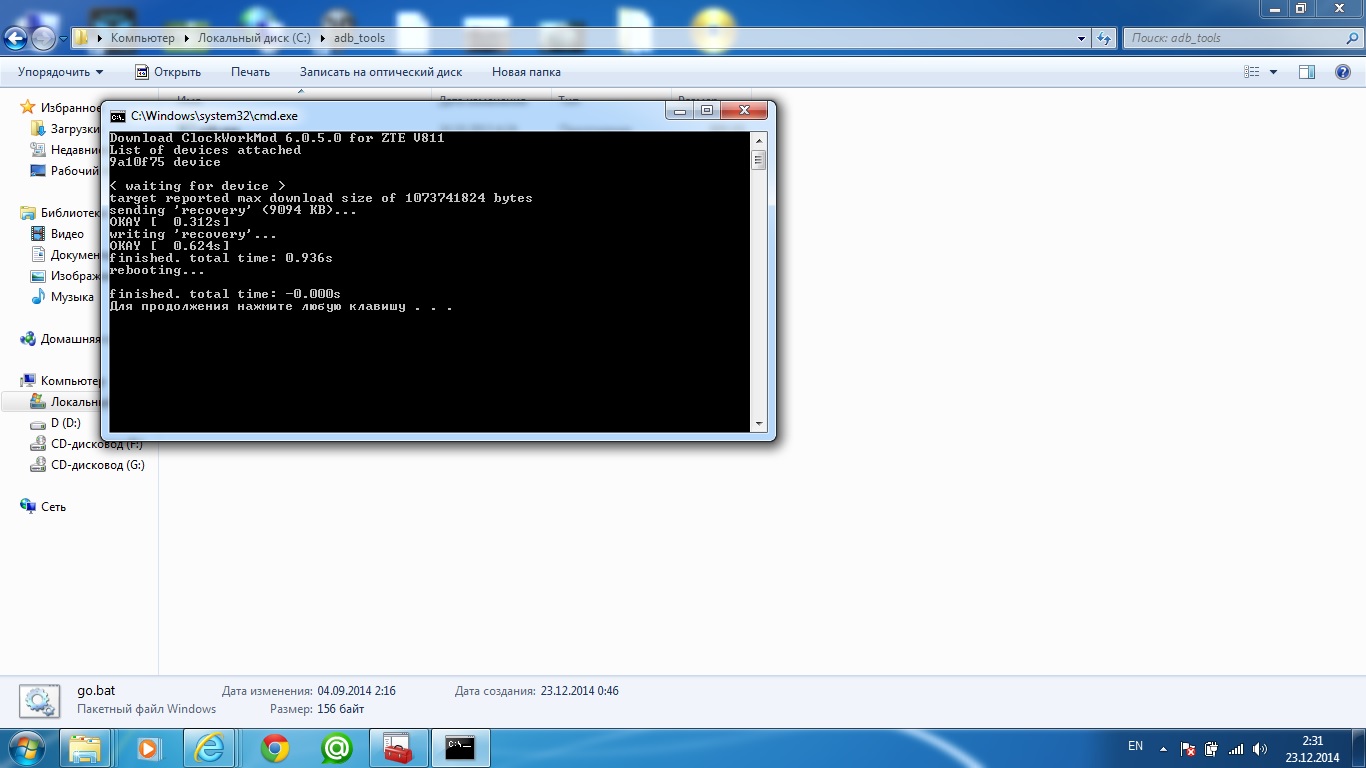
Task: Click Новая папка in the toolbar
Action: coord(526,72)
